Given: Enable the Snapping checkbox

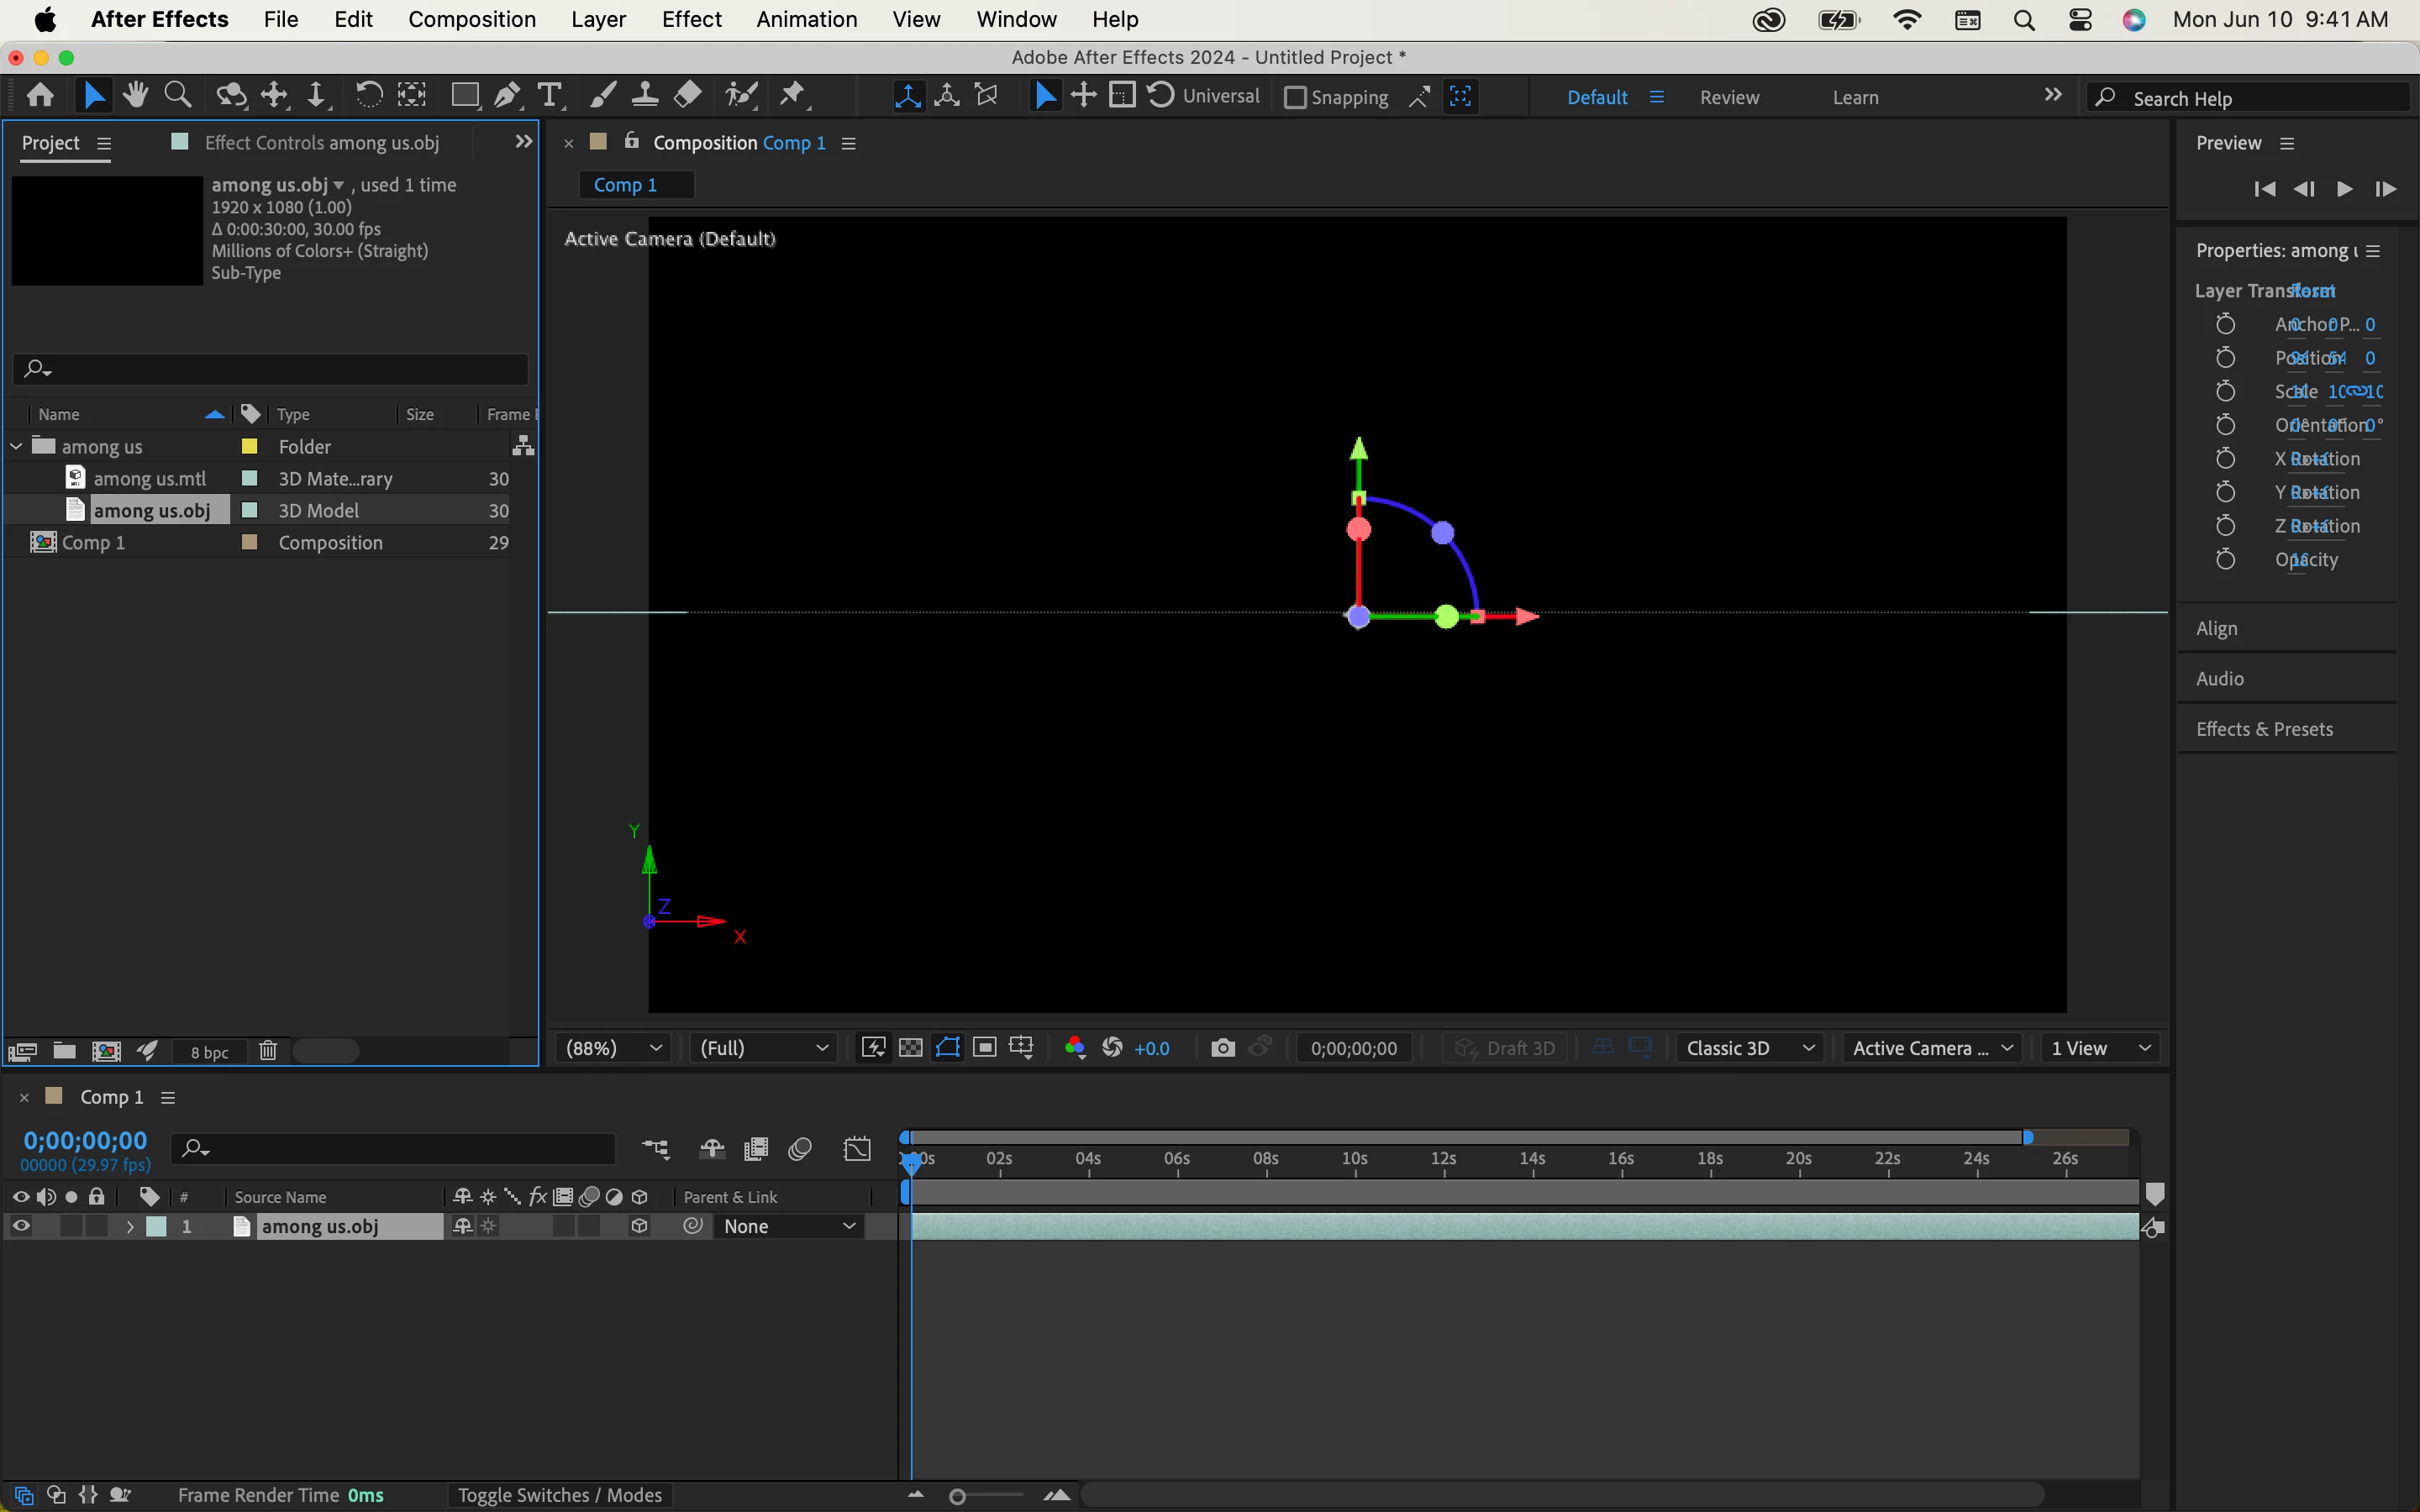Looking at the screenshot, I should coord(1295,97).
